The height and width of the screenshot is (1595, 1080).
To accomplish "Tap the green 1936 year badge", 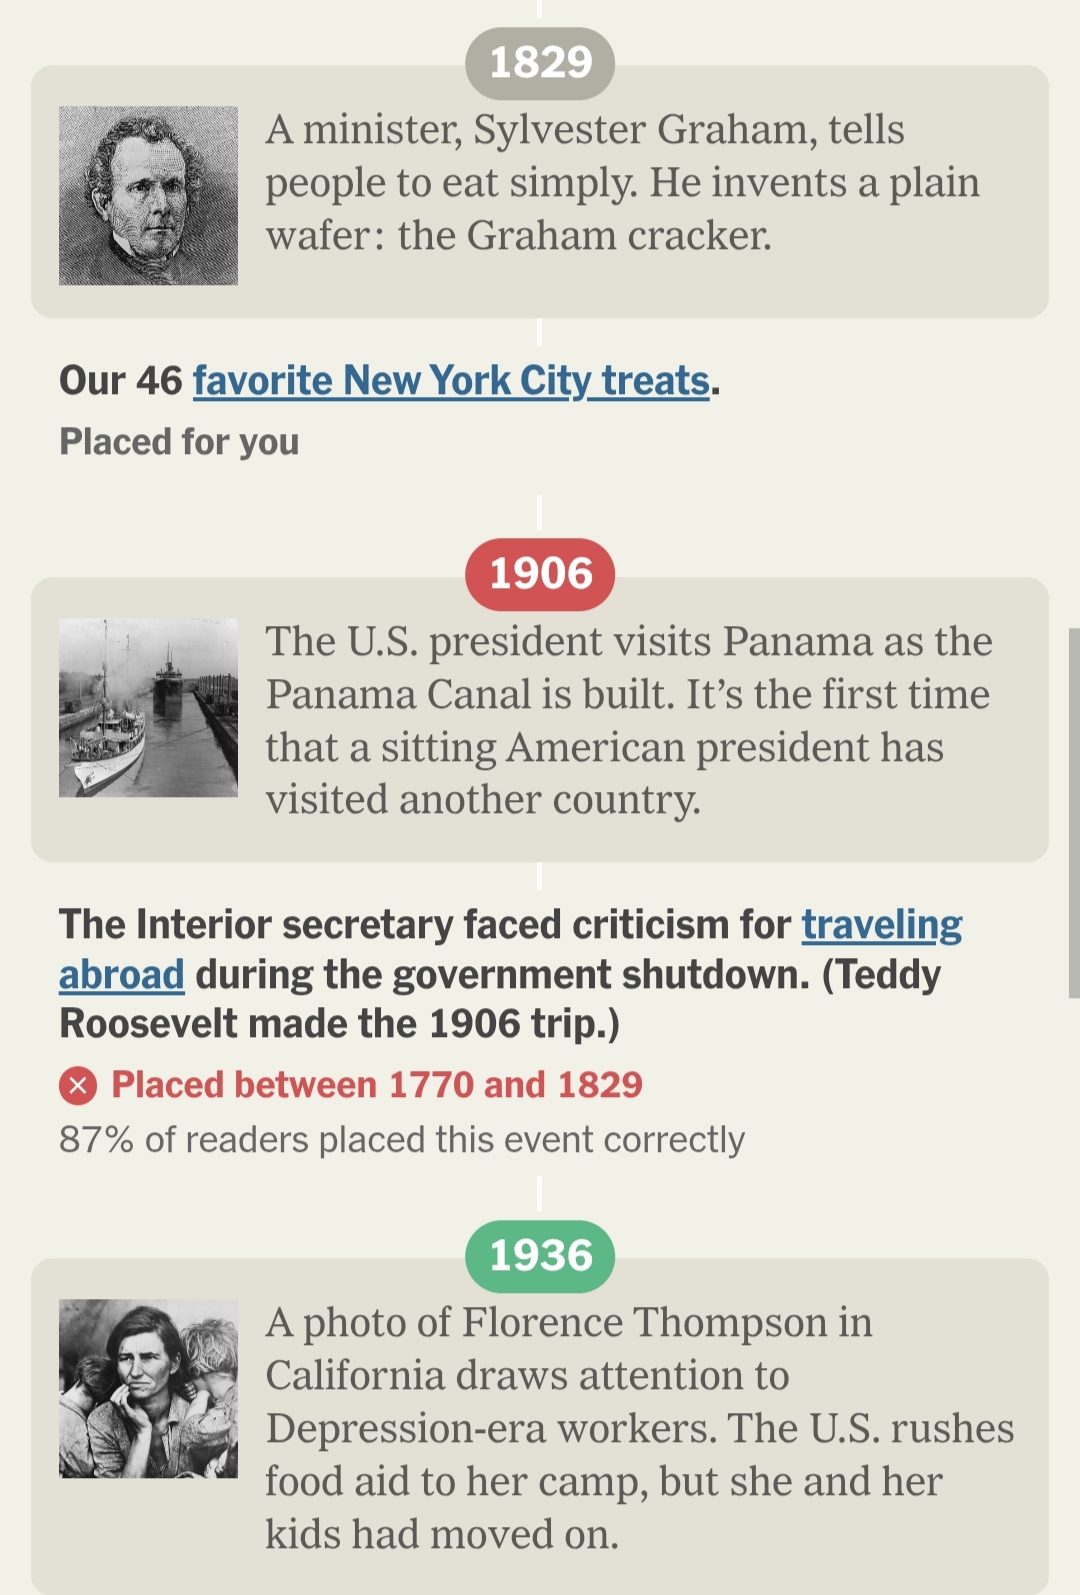I will coord(540,1256).
